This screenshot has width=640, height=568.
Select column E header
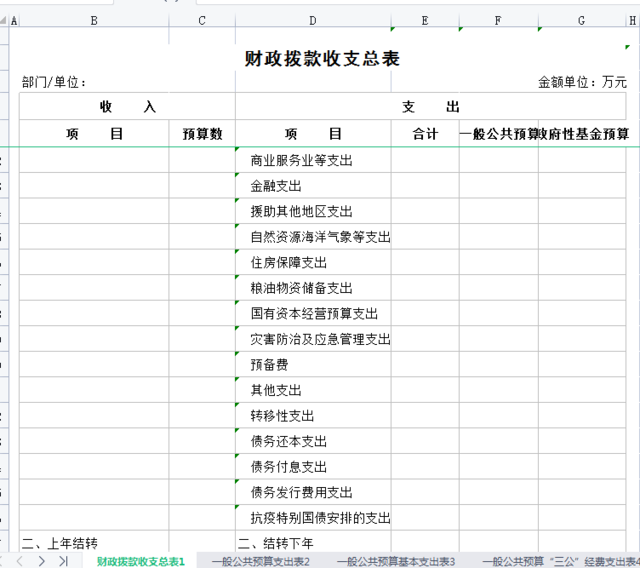pyautogui.click(x=425, y=20)
